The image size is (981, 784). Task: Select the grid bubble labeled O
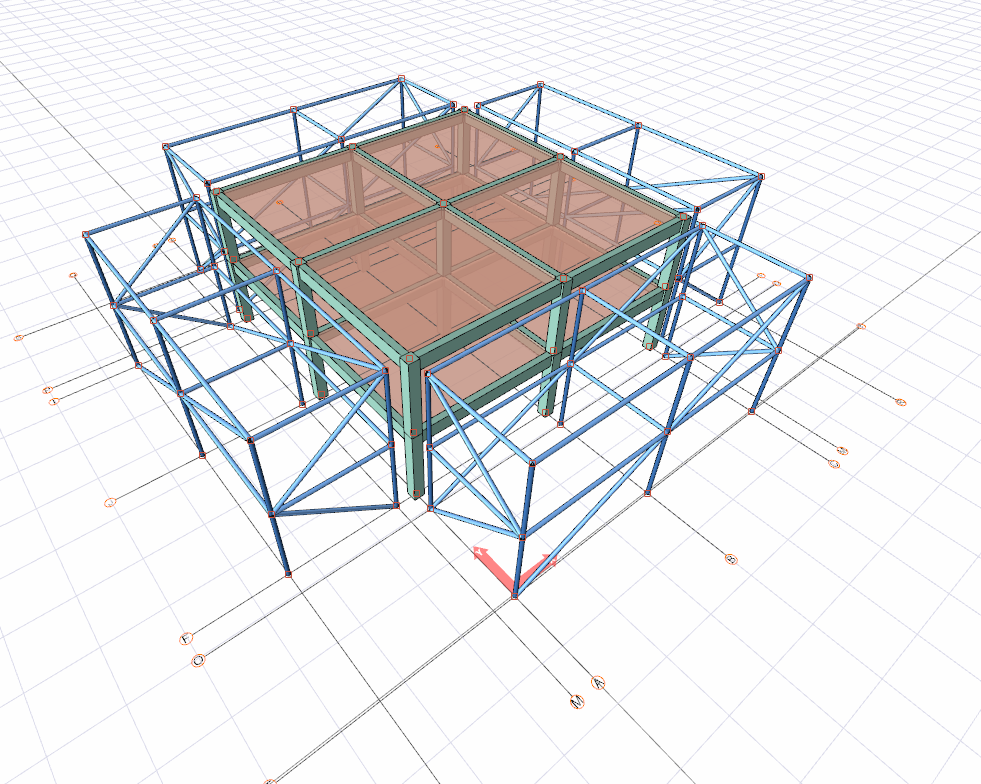coord(198,660)
